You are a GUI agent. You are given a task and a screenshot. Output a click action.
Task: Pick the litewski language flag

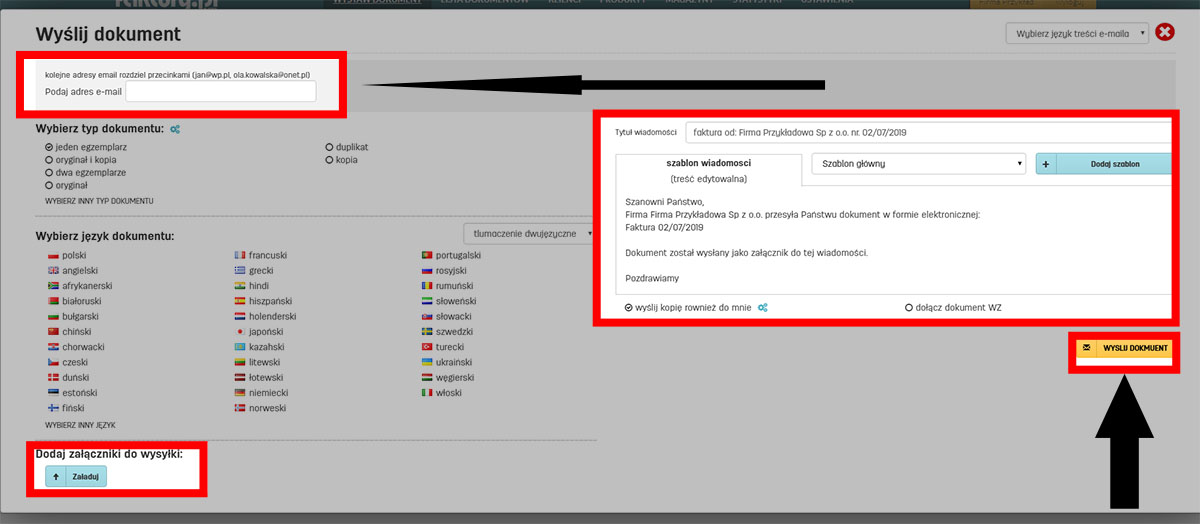tap(239, 362)
